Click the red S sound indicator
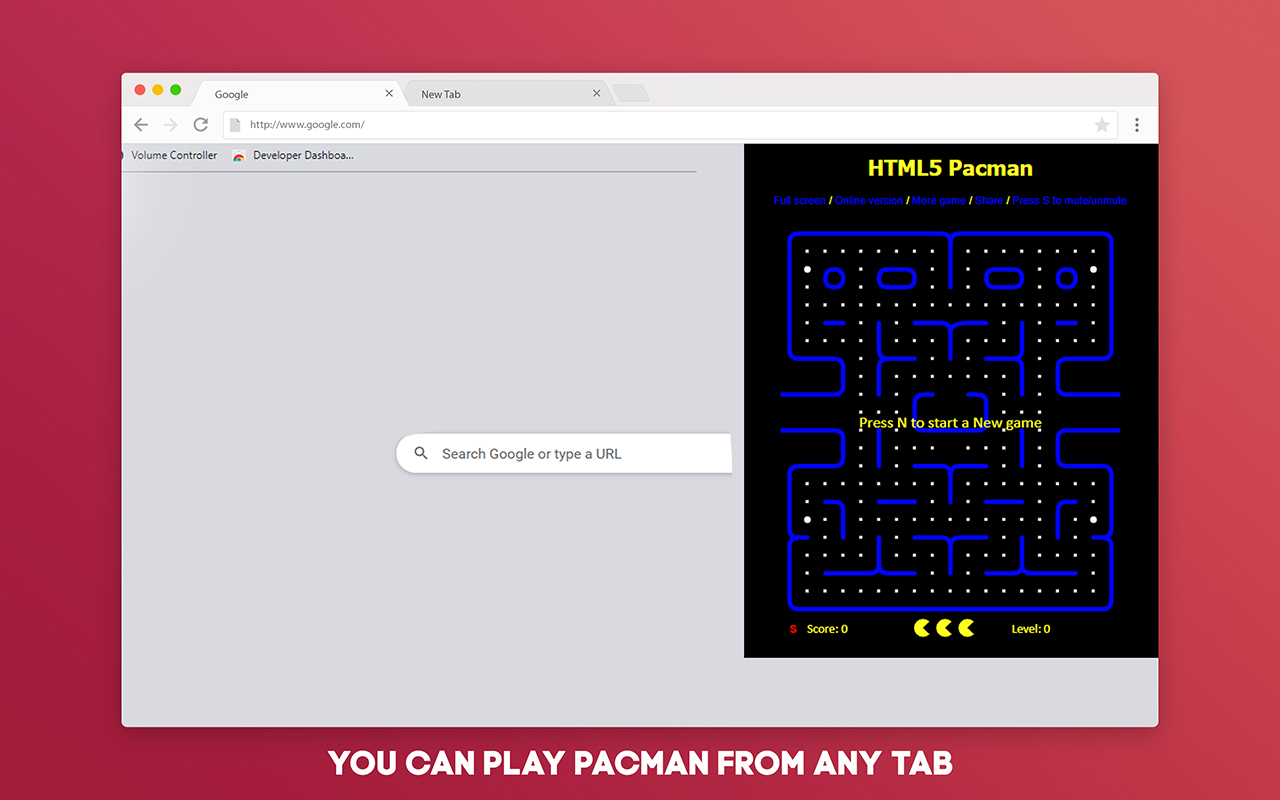Viewport: 1280px width, 800px height. tap(793, 629)
